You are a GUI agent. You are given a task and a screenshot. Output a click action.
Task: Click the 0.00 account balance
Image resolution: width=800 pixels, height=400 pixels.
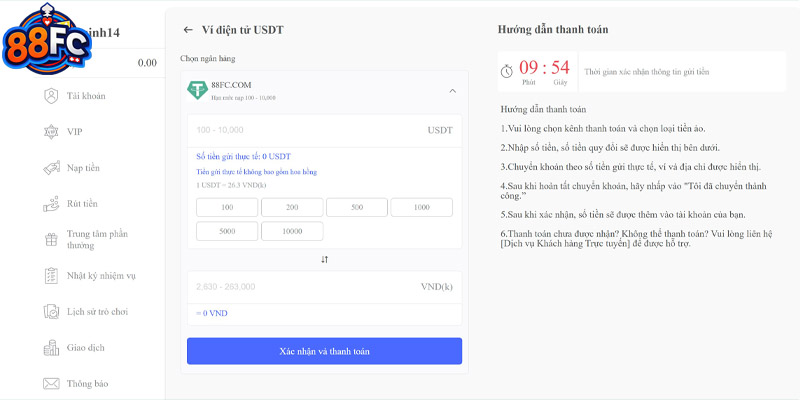point(147,63)
